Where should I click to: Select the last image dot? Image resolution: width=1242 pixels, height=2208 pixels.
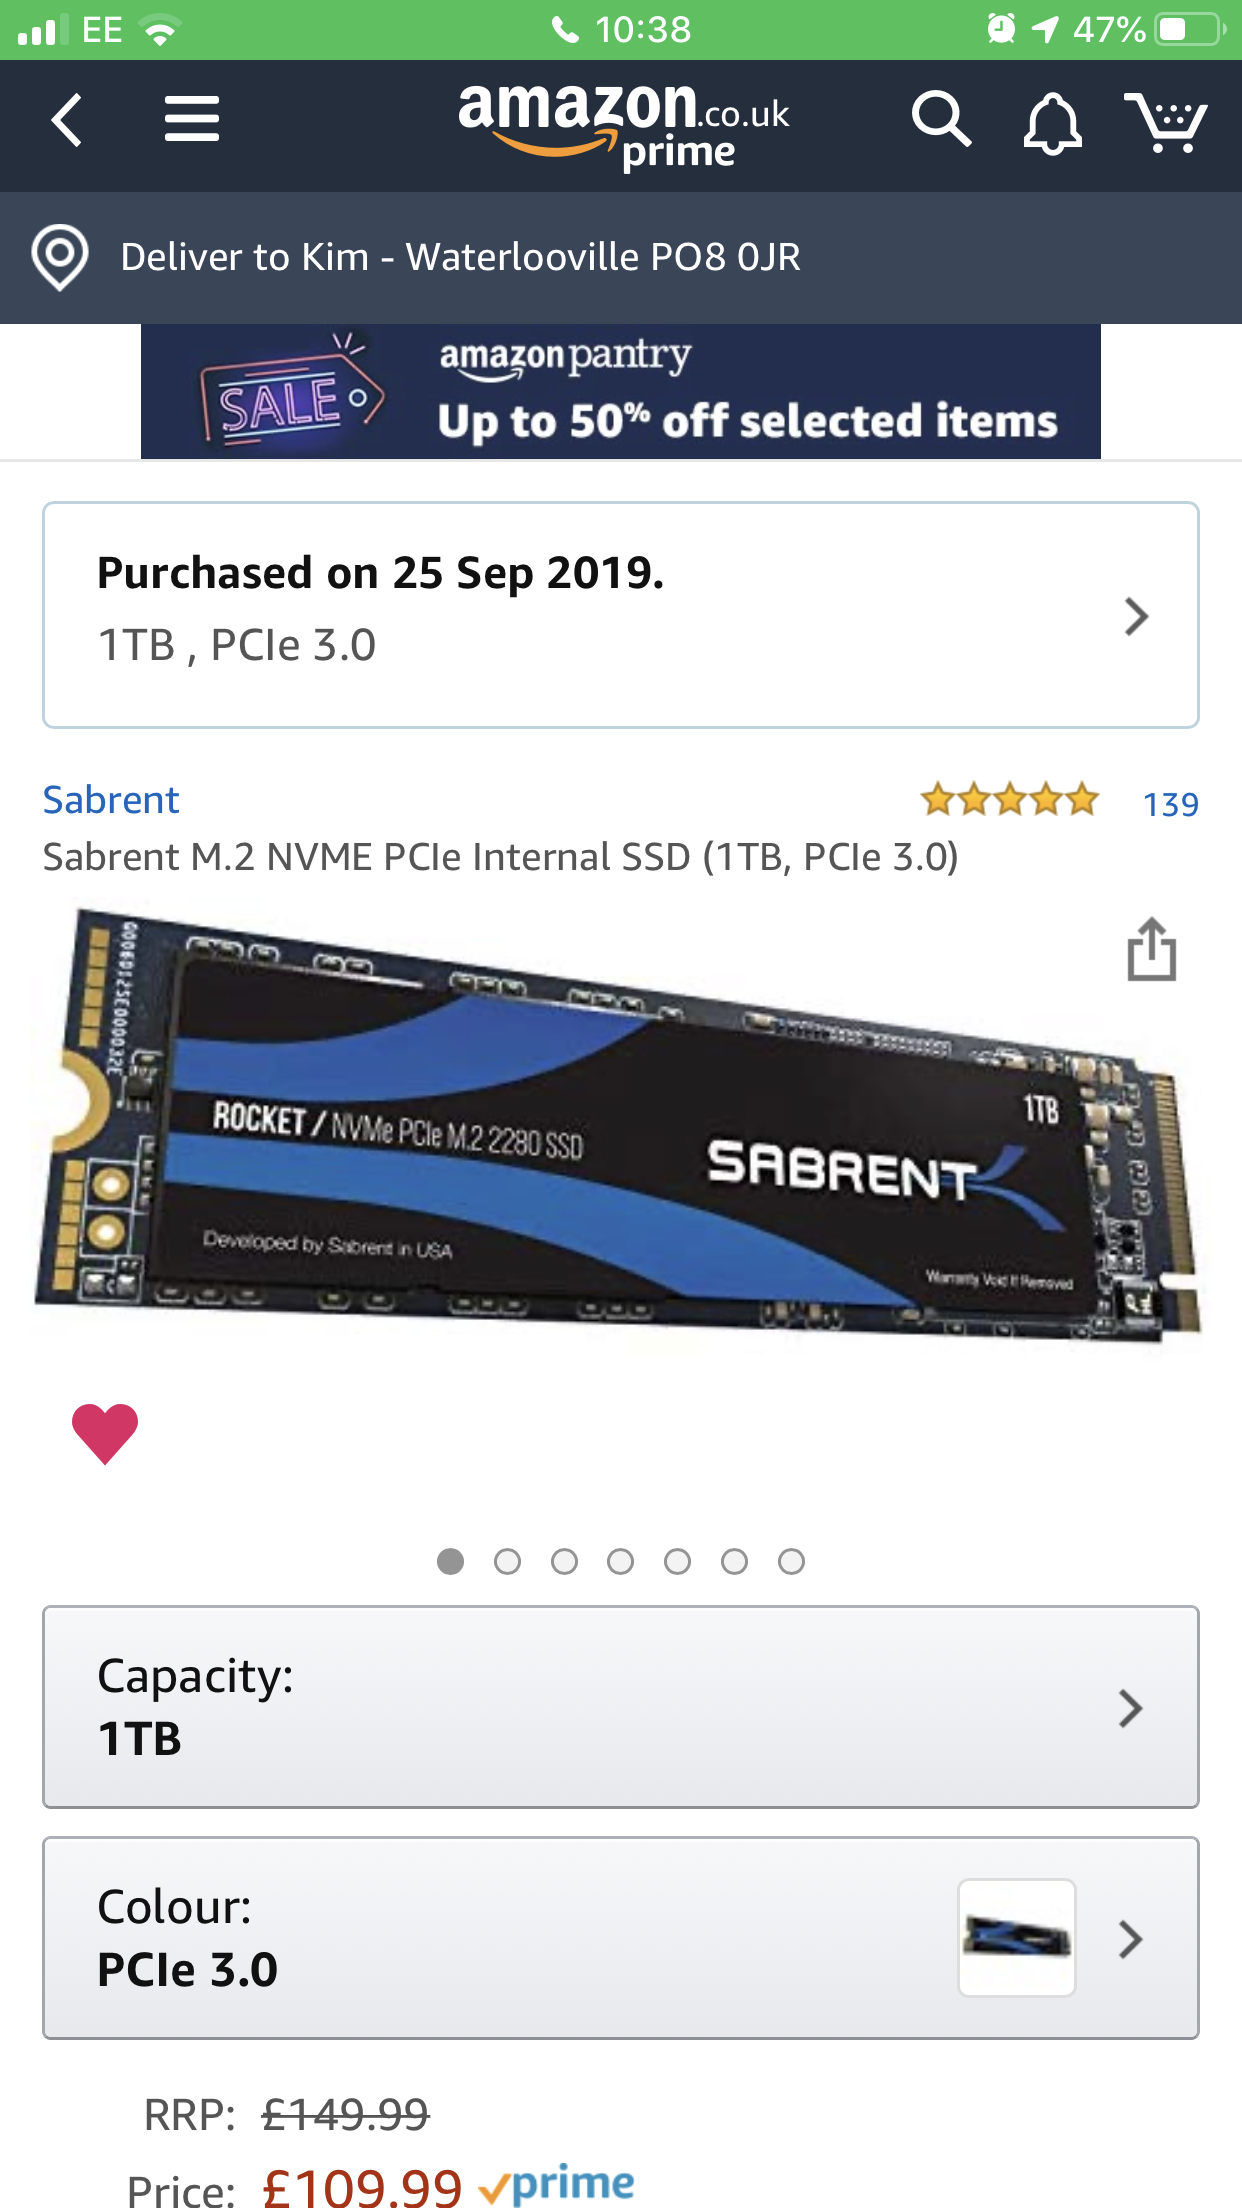[x=792, y=1562]
